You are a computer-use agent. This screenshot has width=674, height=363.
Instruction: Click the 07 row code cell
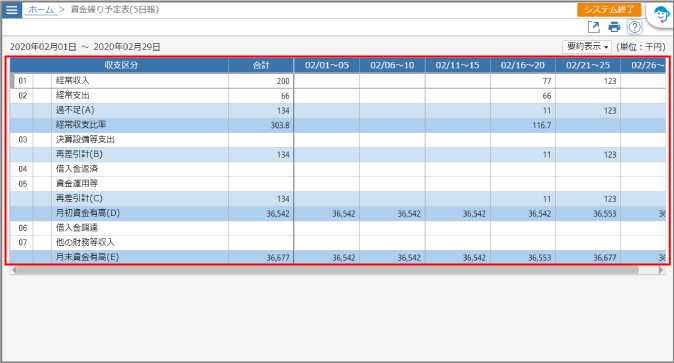click(x=22, y=243)
